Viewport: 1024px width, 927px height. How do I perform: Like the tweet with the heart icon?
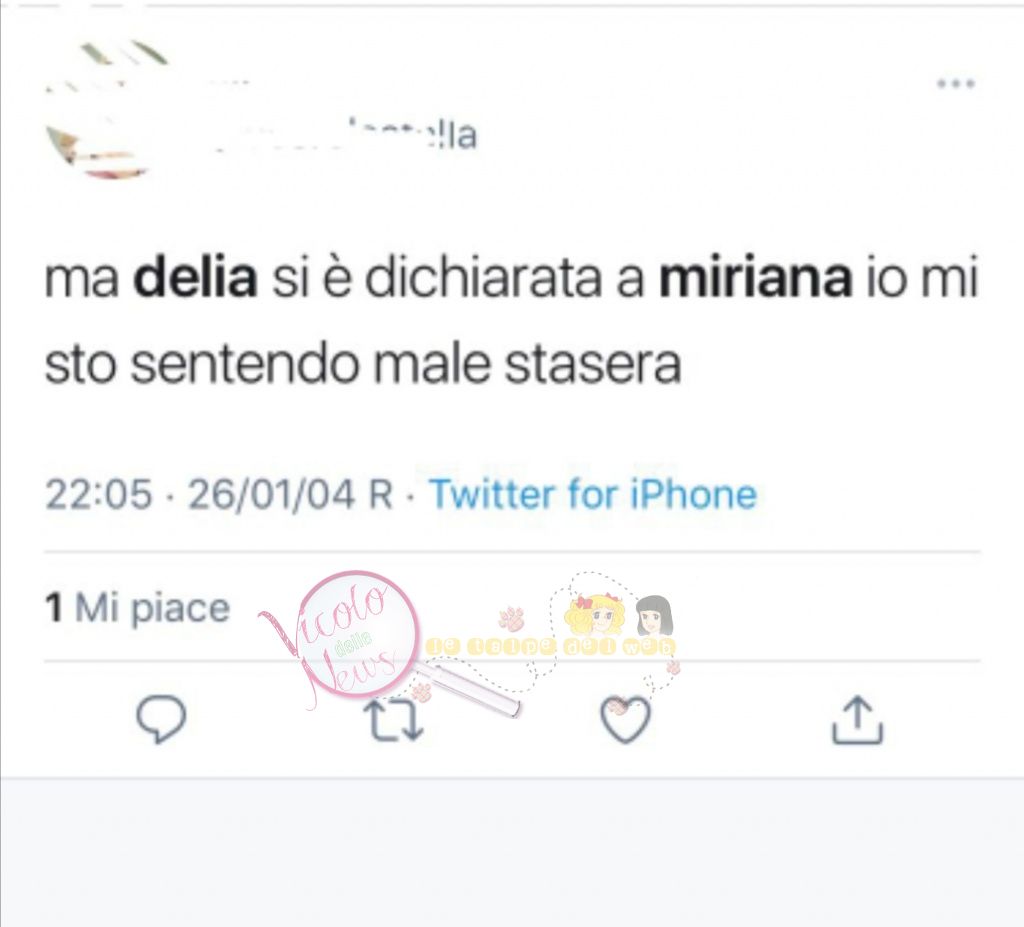[625, 720]
